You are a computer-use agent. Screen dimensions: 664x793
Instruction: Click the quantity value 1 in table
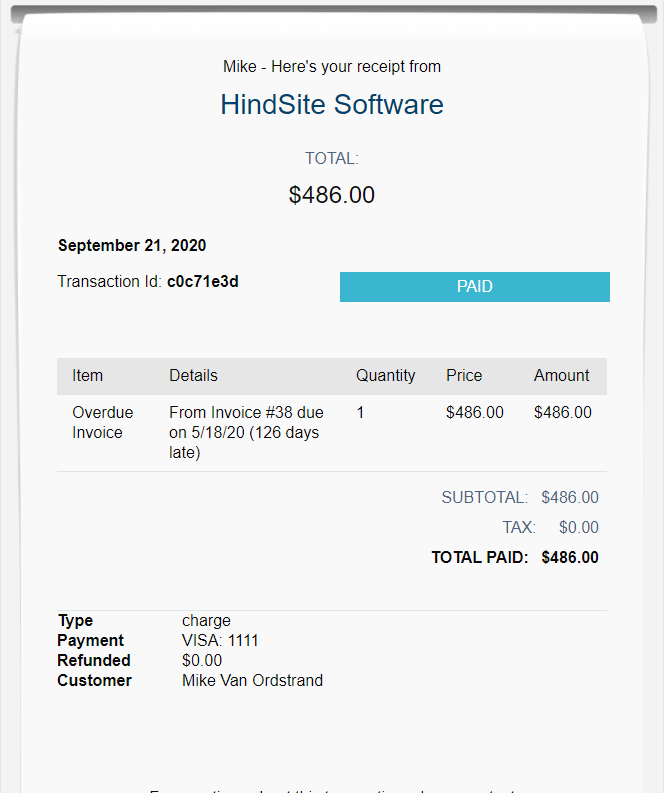click(x=360, y=412)
